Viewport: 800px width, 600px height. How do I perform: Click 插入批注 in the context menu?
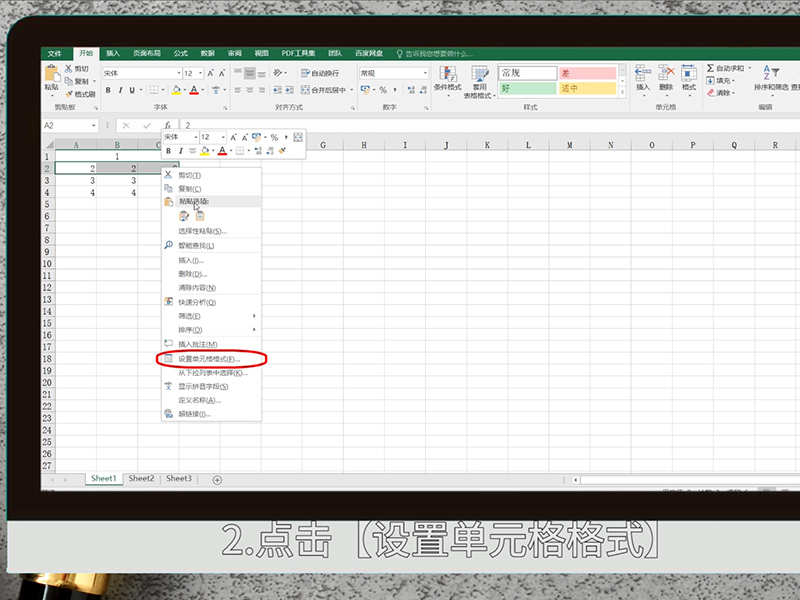(x=211, y=344)
